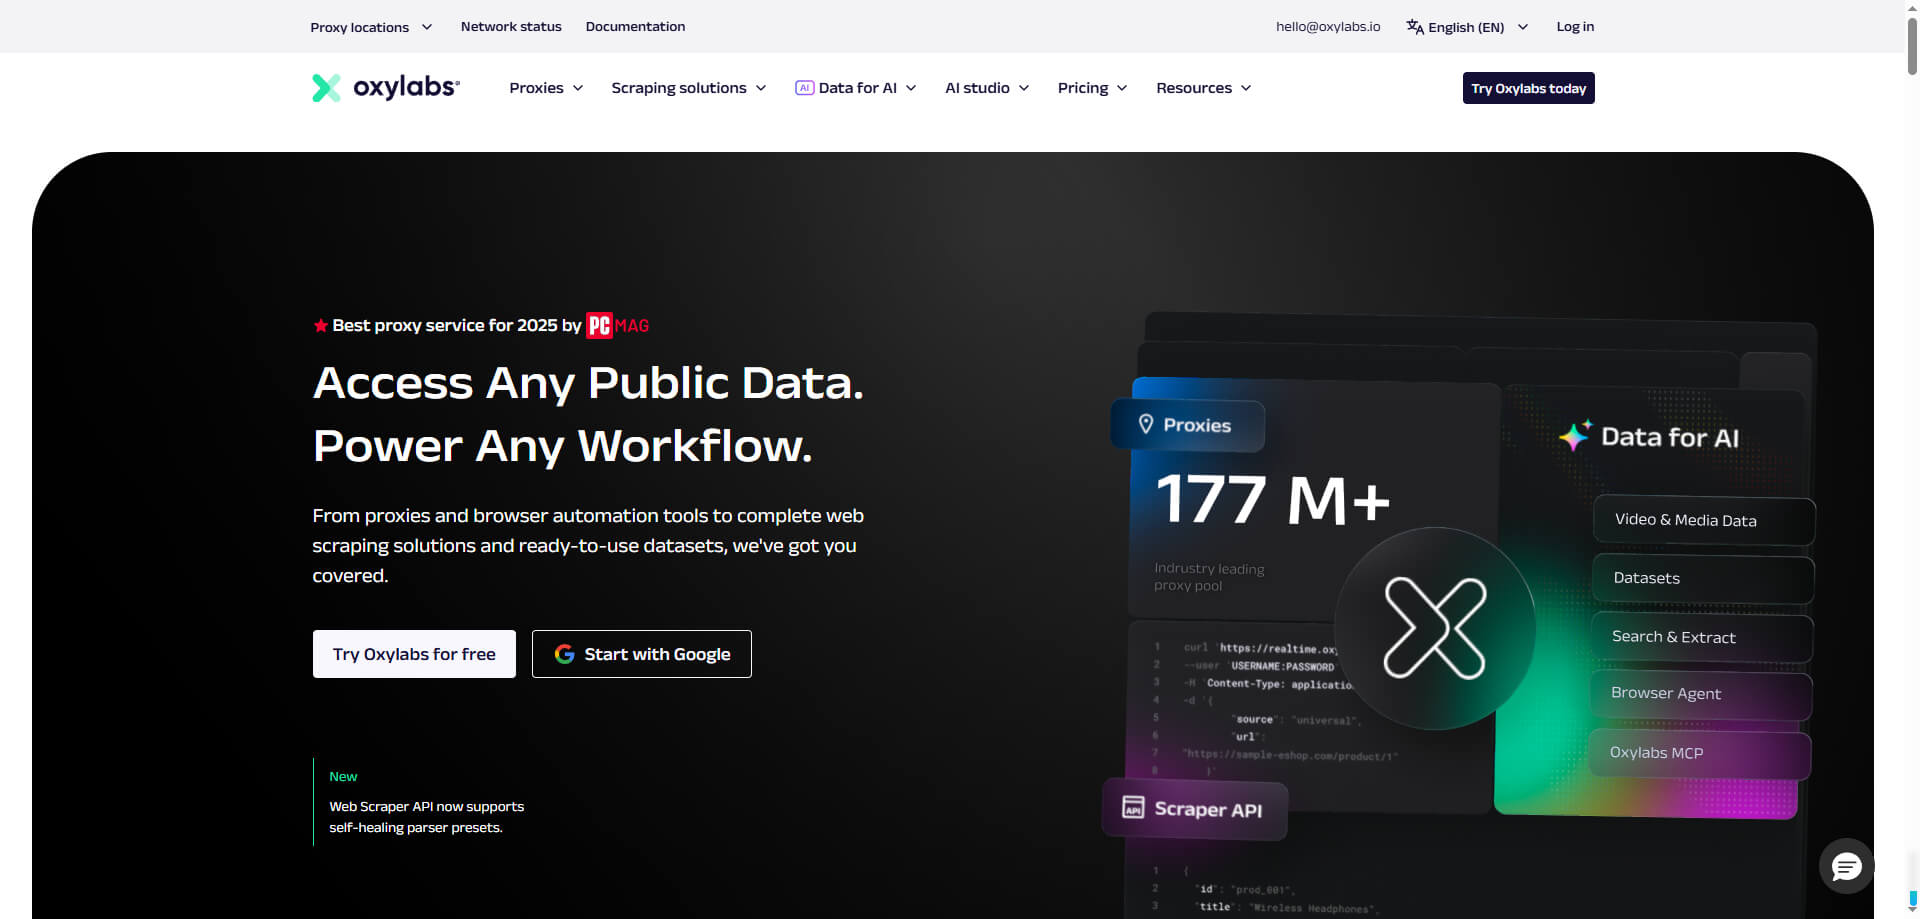Click the red star before Best proxy service
Image resolution: width=1920 pixels, height=919 pixels.
(x=320, y=325)
